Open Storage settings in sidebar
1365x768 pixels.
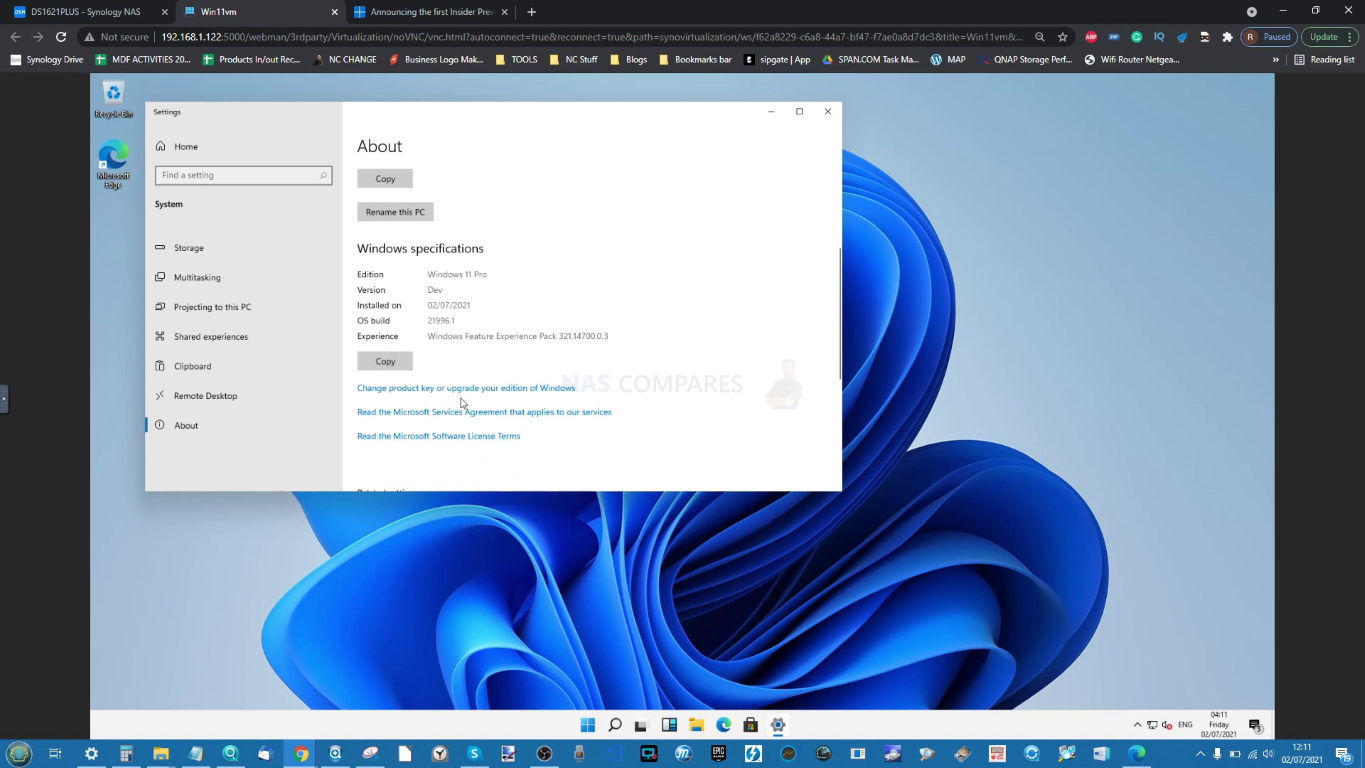[x=189, y=248]
